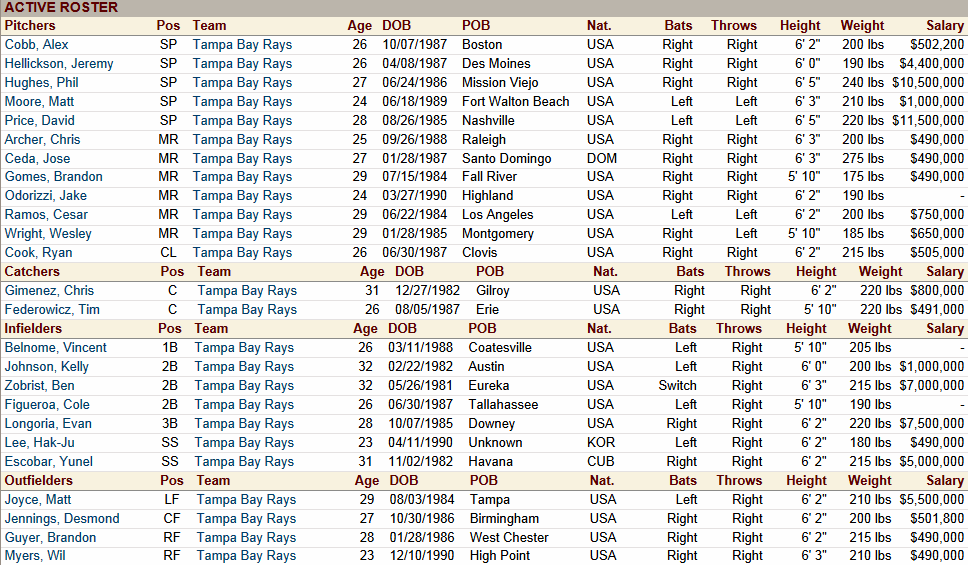Click the Bats header in Infielders section

point(683,328)
